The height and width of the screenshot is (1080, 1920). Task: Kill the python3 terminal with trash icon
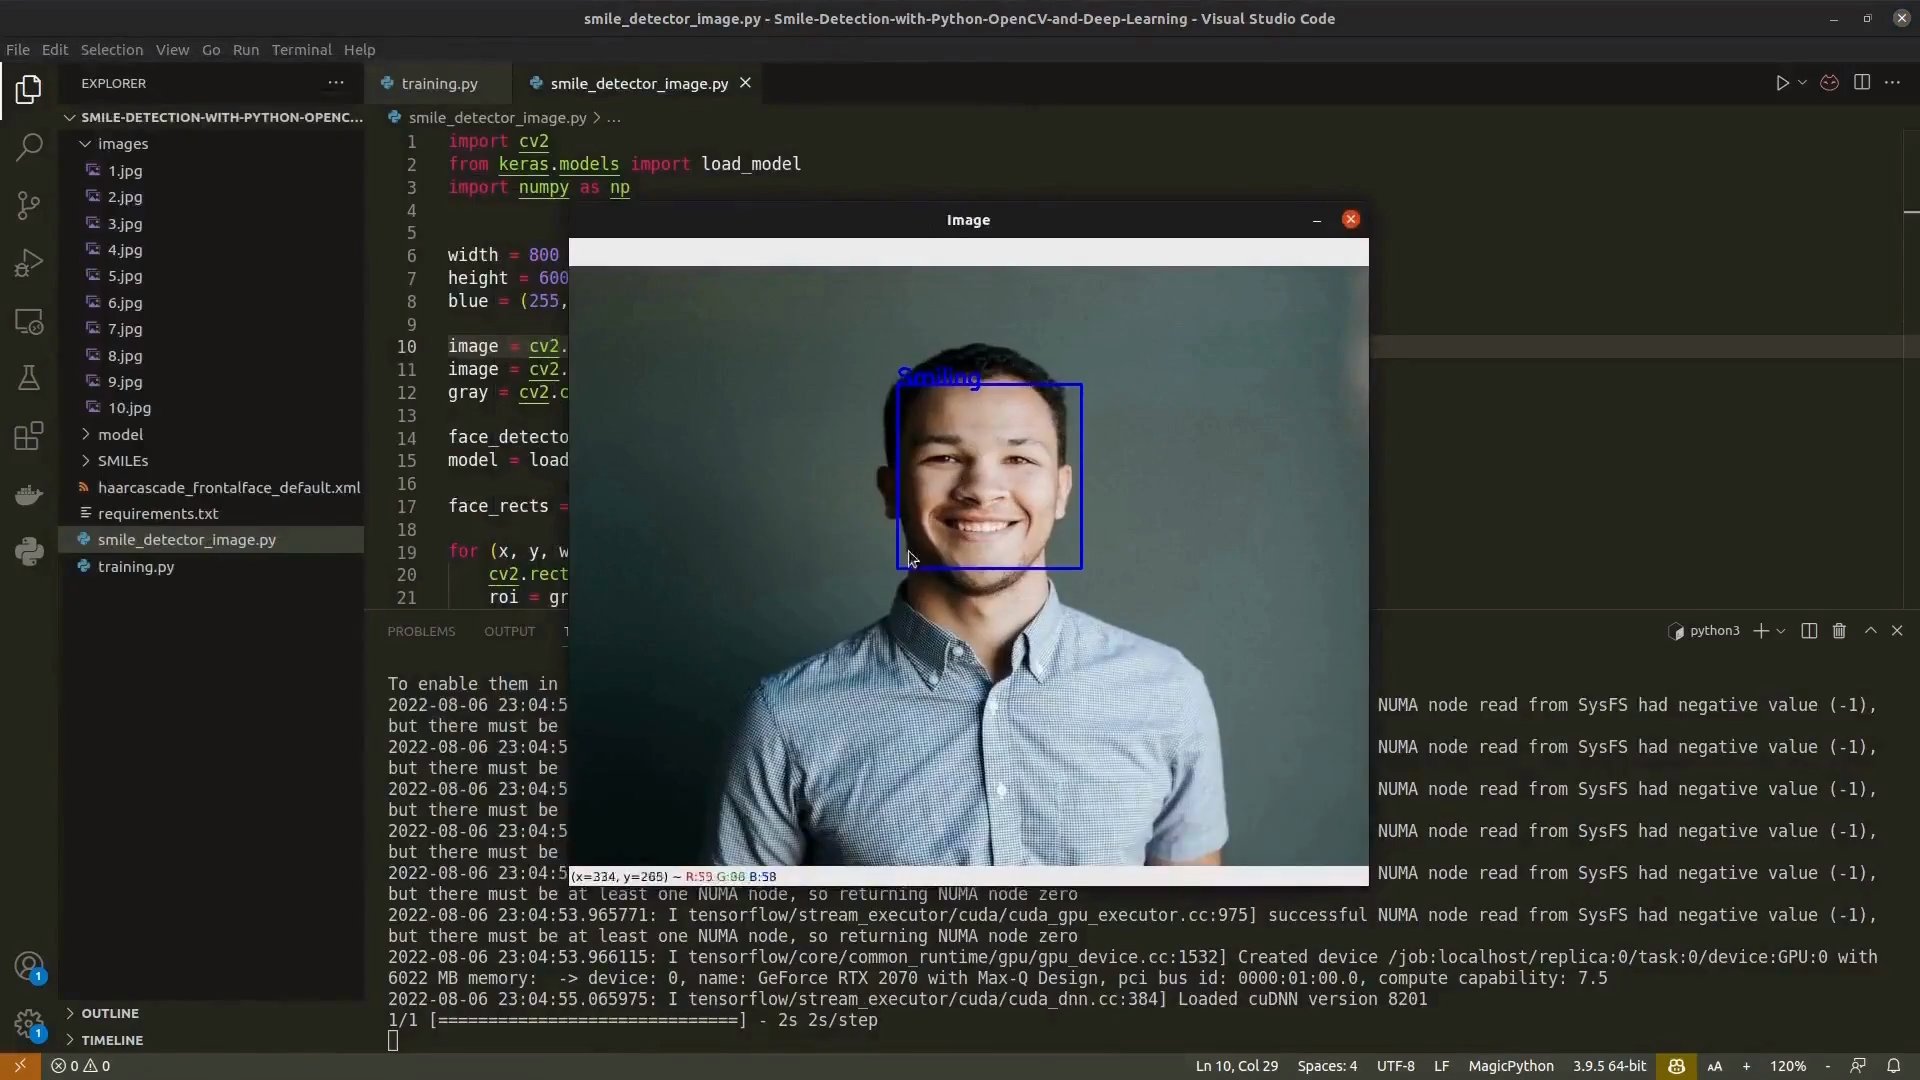[x=1839, y=631]
